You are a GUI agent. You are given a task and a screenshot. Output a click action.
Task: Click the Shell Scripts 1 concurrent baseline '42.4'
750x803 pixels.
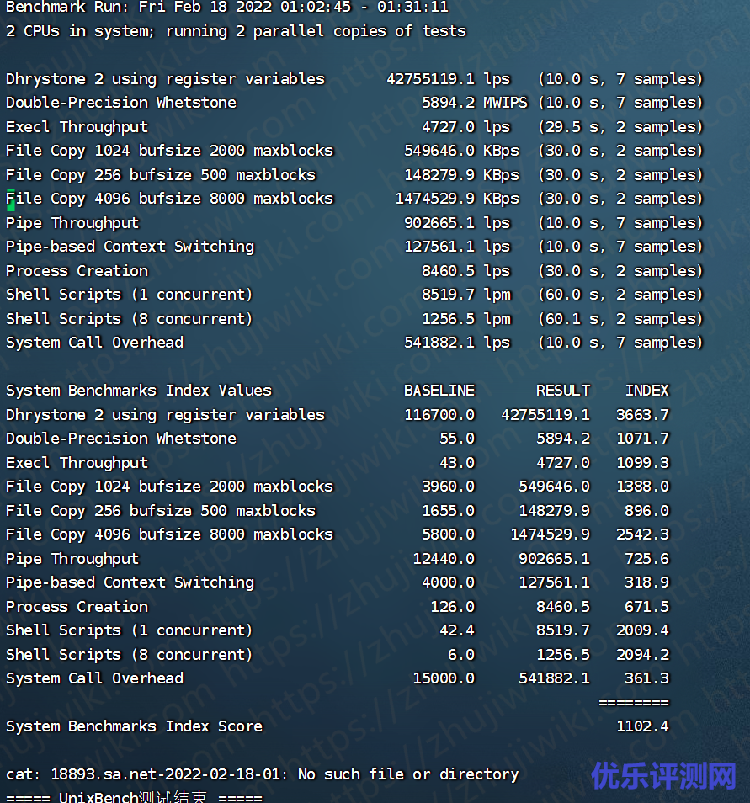tap(457, 630)
